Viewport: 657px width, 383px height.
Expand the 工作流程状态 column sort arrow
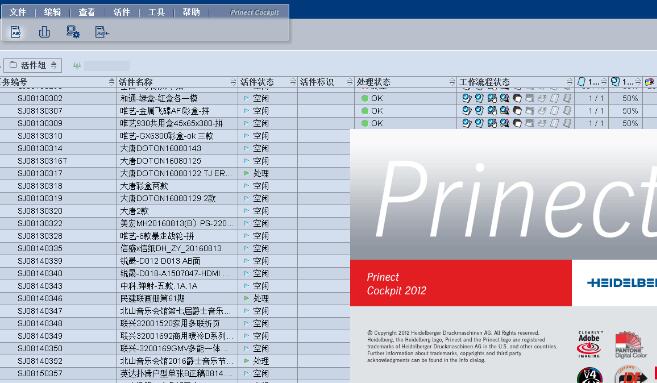pyautogui.click(x=569, y=82)
